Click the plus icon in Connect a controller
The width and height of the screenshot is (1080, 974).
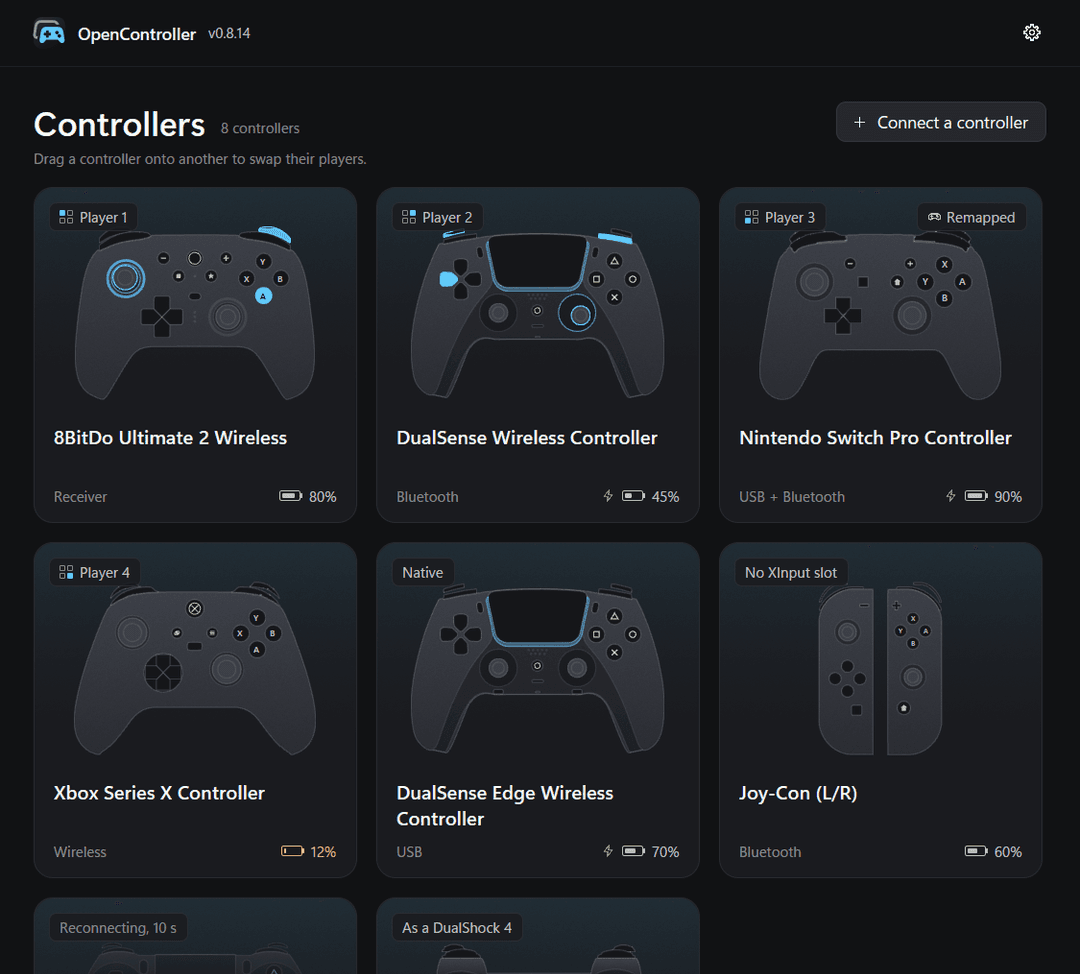point(859,123)
